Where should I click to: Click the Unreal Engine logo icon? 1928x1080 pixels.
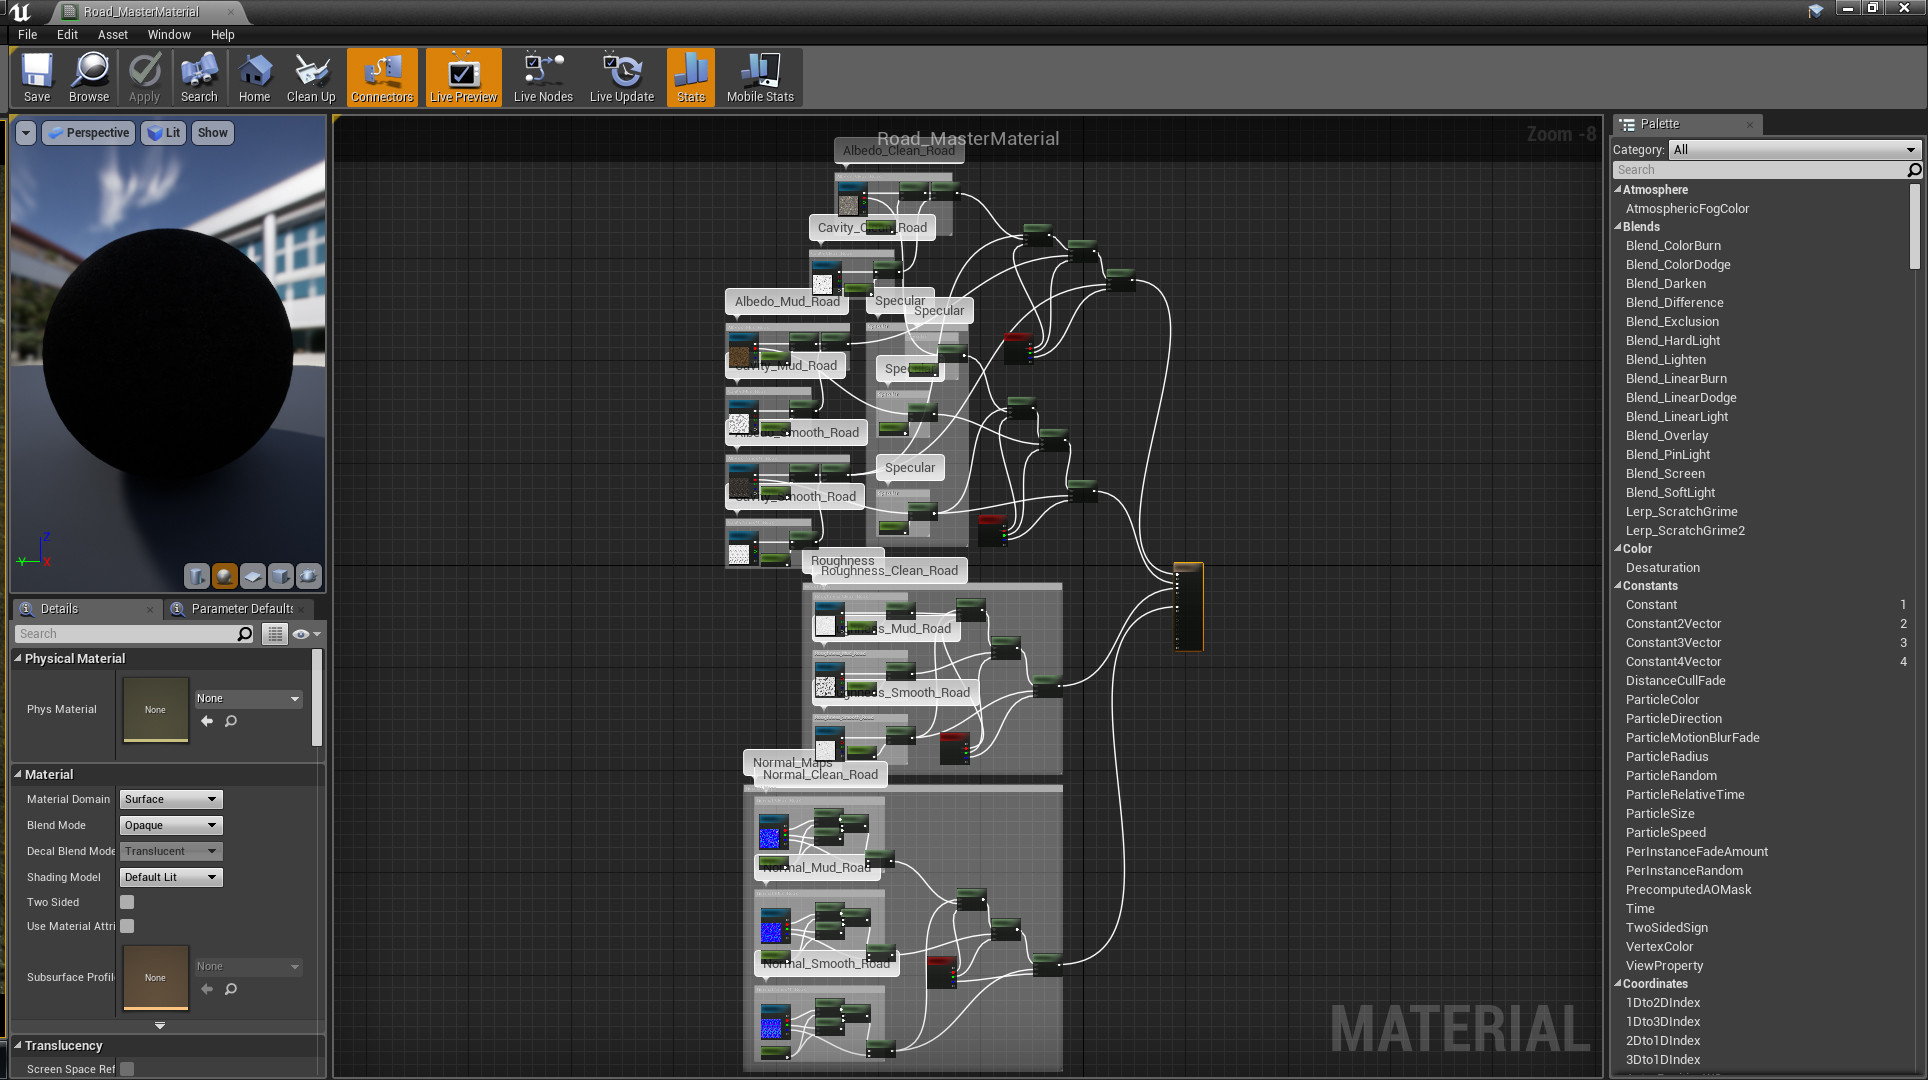[x=20, y=12]
